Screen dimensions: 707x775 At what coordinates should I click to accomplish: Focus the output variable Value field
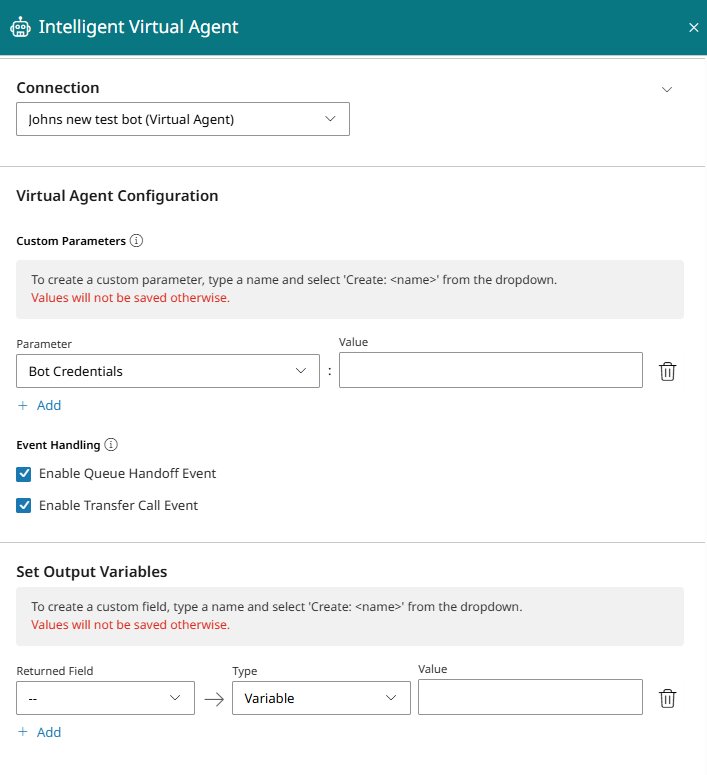[530, 697]
